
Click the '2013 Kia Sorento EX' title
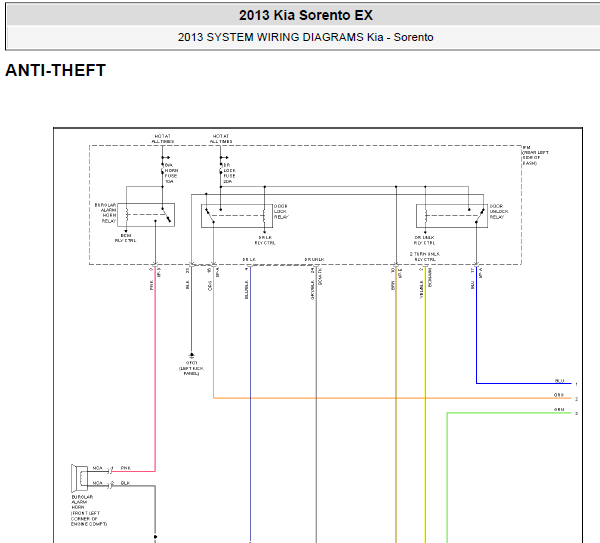tap(306, 15)
